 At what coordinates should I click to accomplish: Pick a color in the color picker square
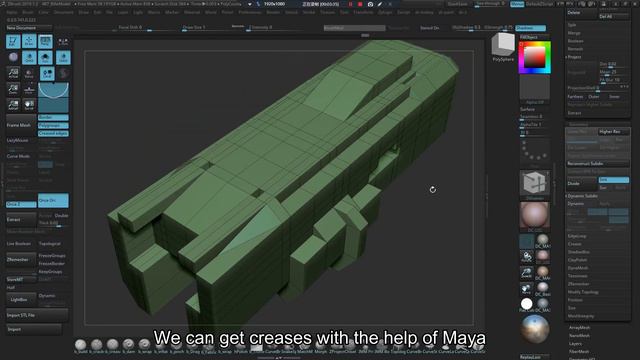534,57
